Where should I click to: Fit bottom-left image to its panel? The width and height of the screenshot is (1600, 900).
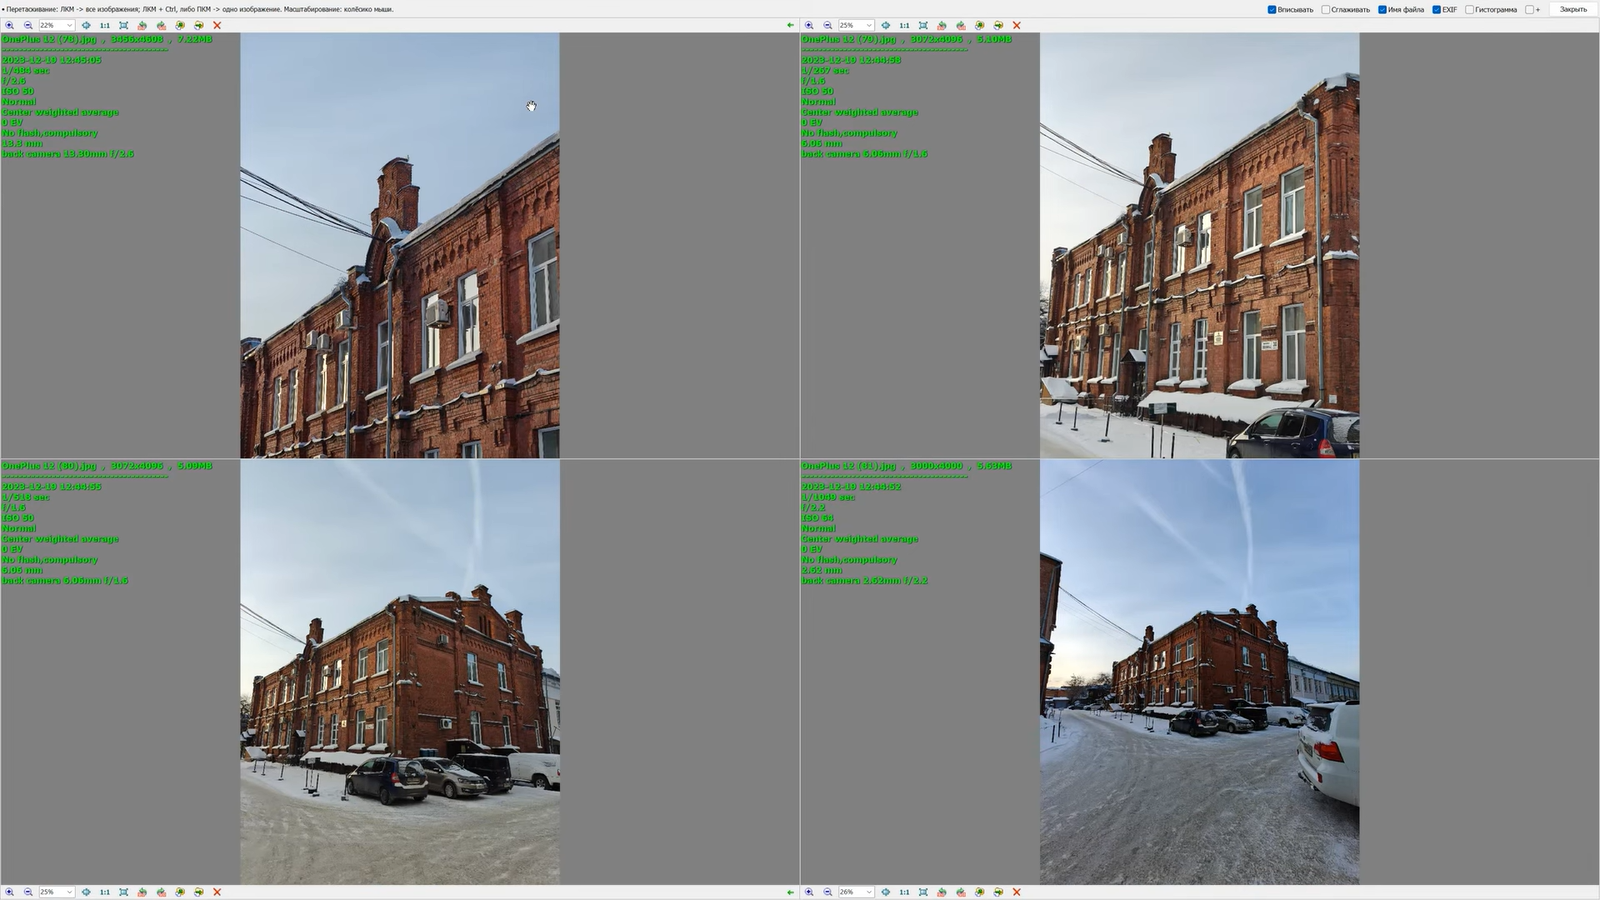pyautogui.click(x=124, y=892)
